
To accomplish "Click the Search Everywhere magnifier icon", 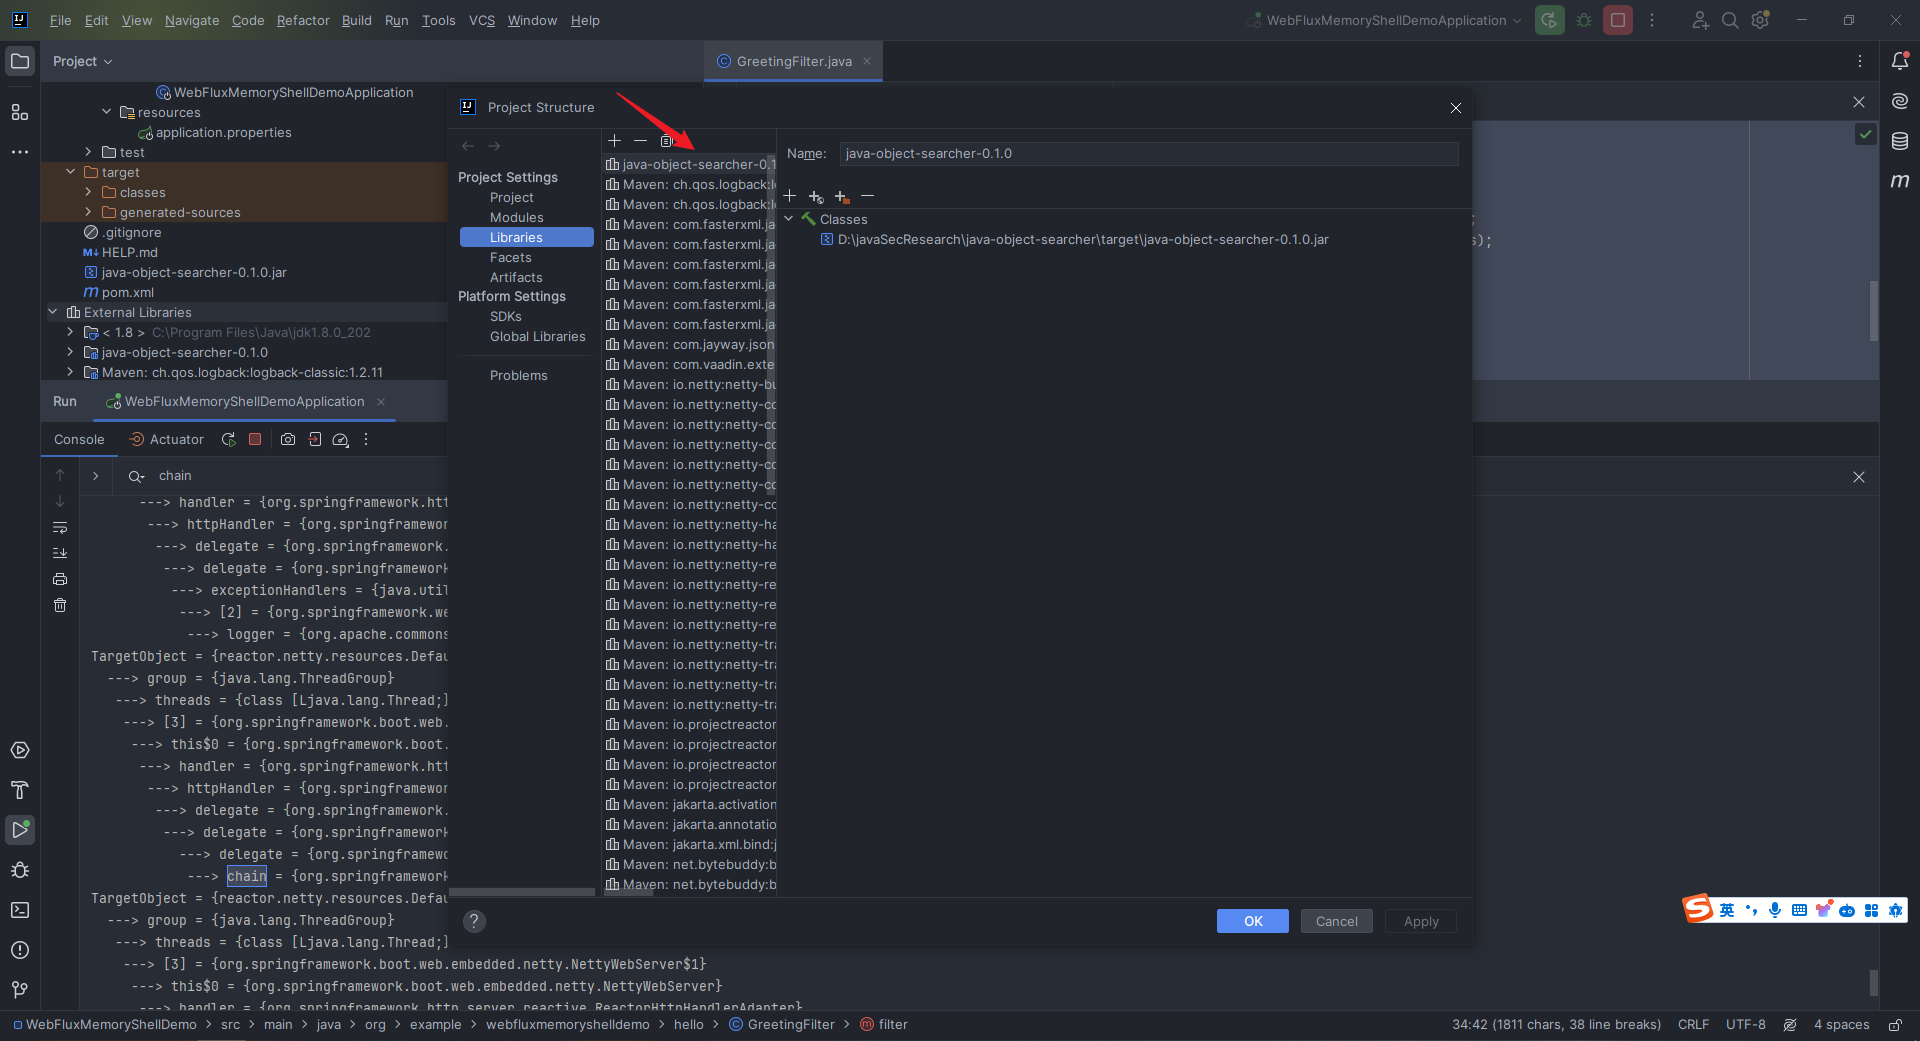I will tap(1730, 20).
